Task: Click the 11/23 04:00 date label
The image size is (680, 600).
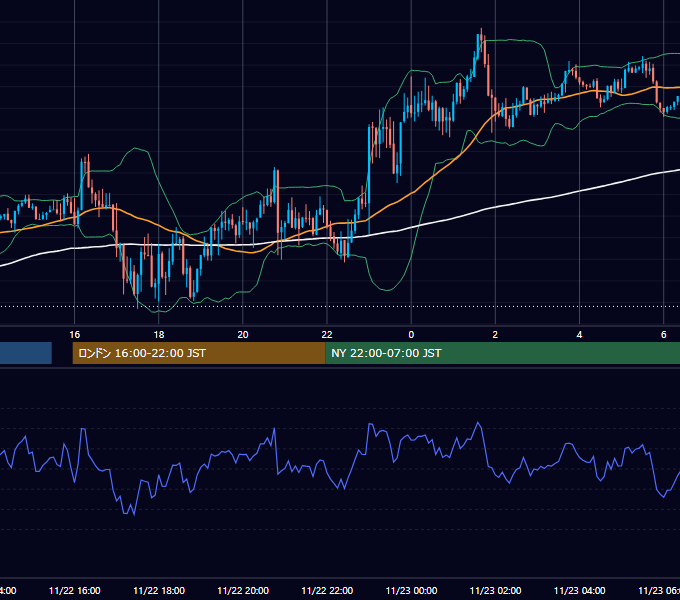Action: coord(579,590)
